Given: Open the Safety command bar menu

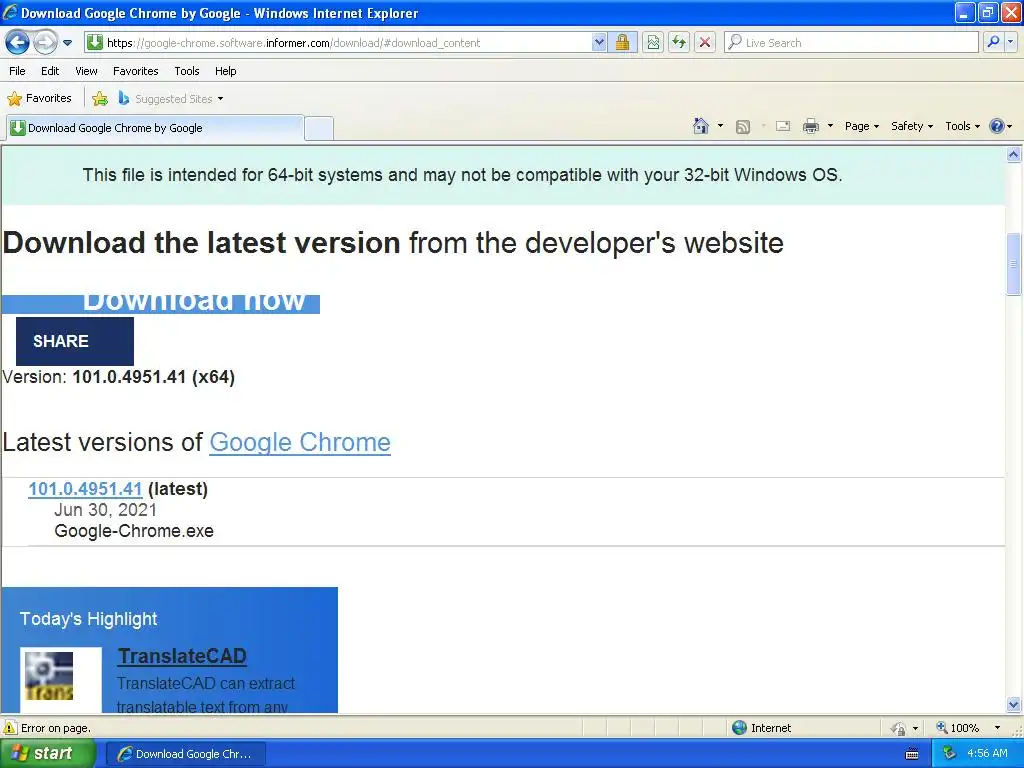Looking at the screenshot, I should click(912, 126).
